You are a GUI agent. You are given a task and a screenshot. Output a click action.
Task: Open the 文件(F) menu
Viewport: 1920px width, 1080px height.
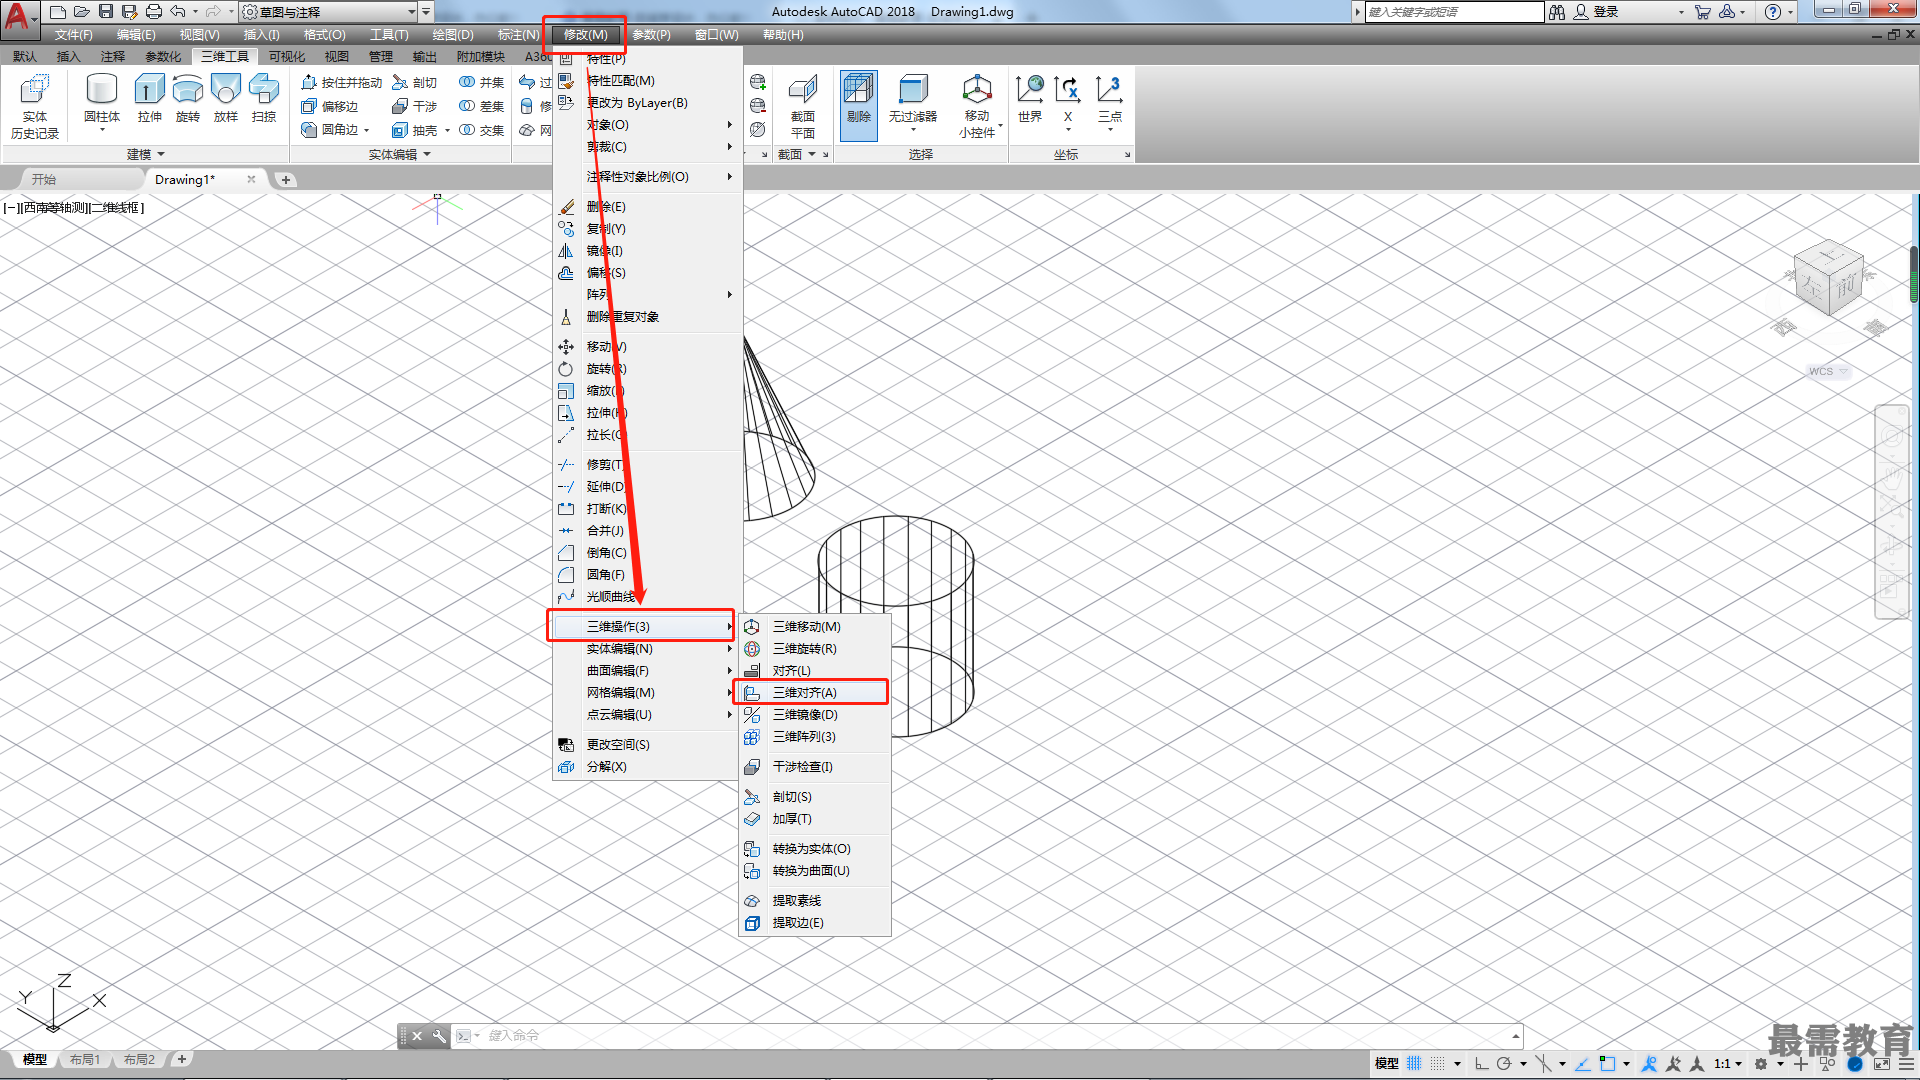74,35
